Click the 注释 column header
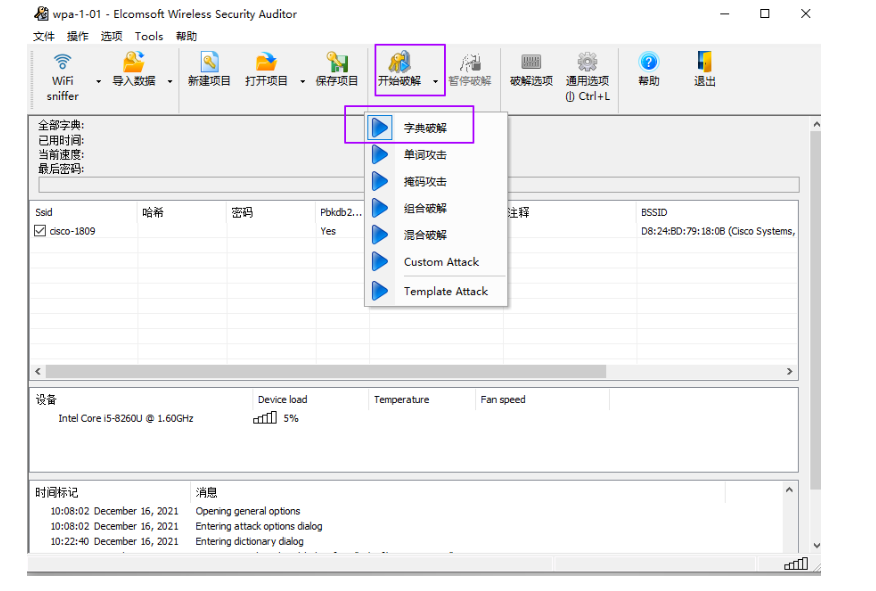The height and width of the screenshot is (591, 876). [x=570, y=212]
